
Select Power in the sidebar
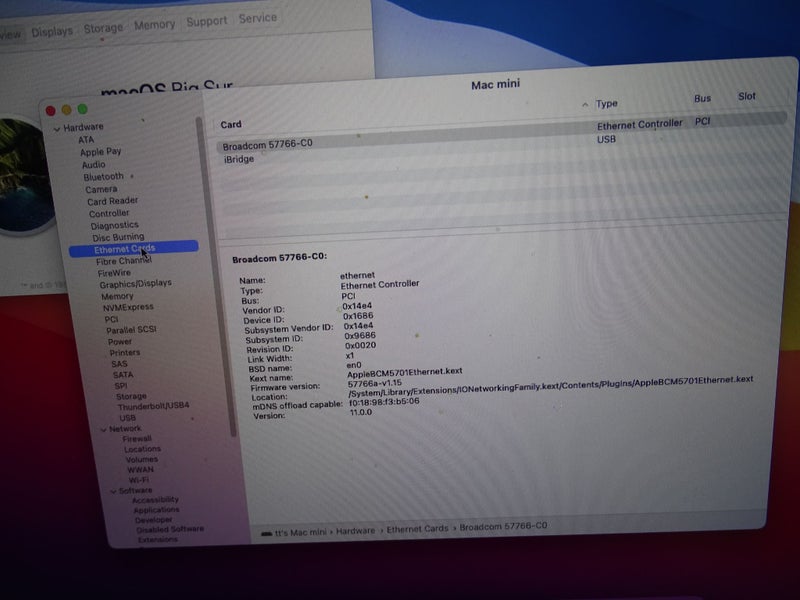pyautogui.click(x=119, y=342)
